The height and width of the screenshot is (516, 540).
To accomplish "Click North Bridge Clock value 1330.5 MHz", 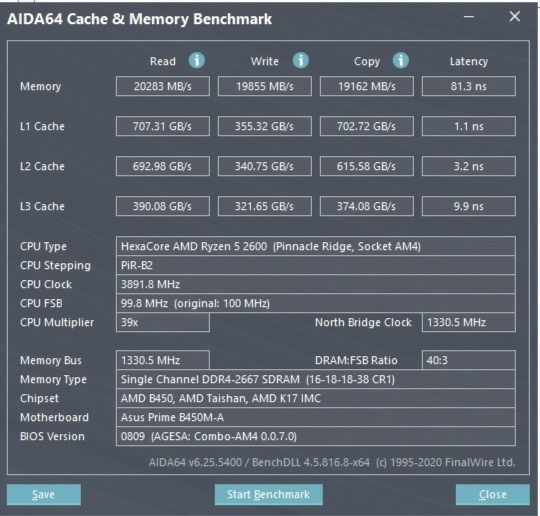I will pyautogui.click(x=469, y=322).
